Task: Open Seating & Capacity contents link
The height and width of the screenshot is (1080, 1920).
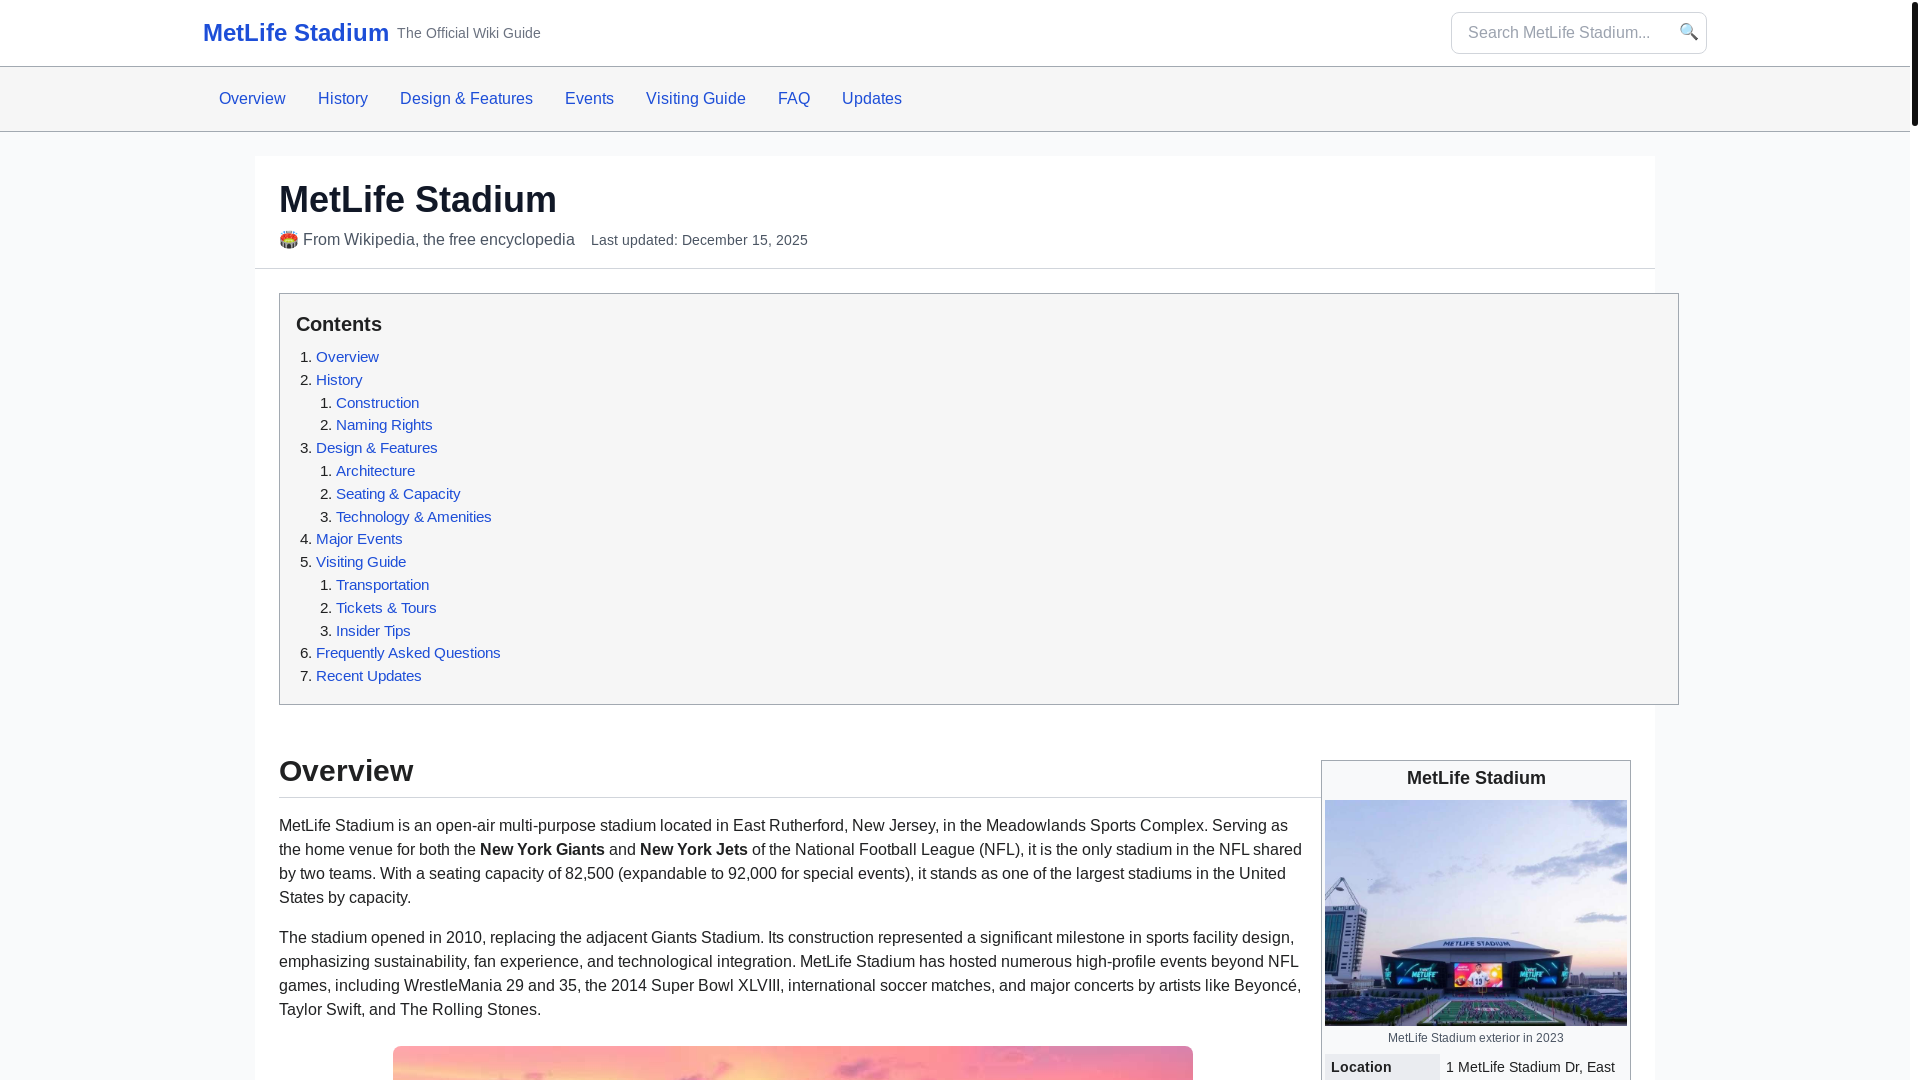Action: (398, 494)
